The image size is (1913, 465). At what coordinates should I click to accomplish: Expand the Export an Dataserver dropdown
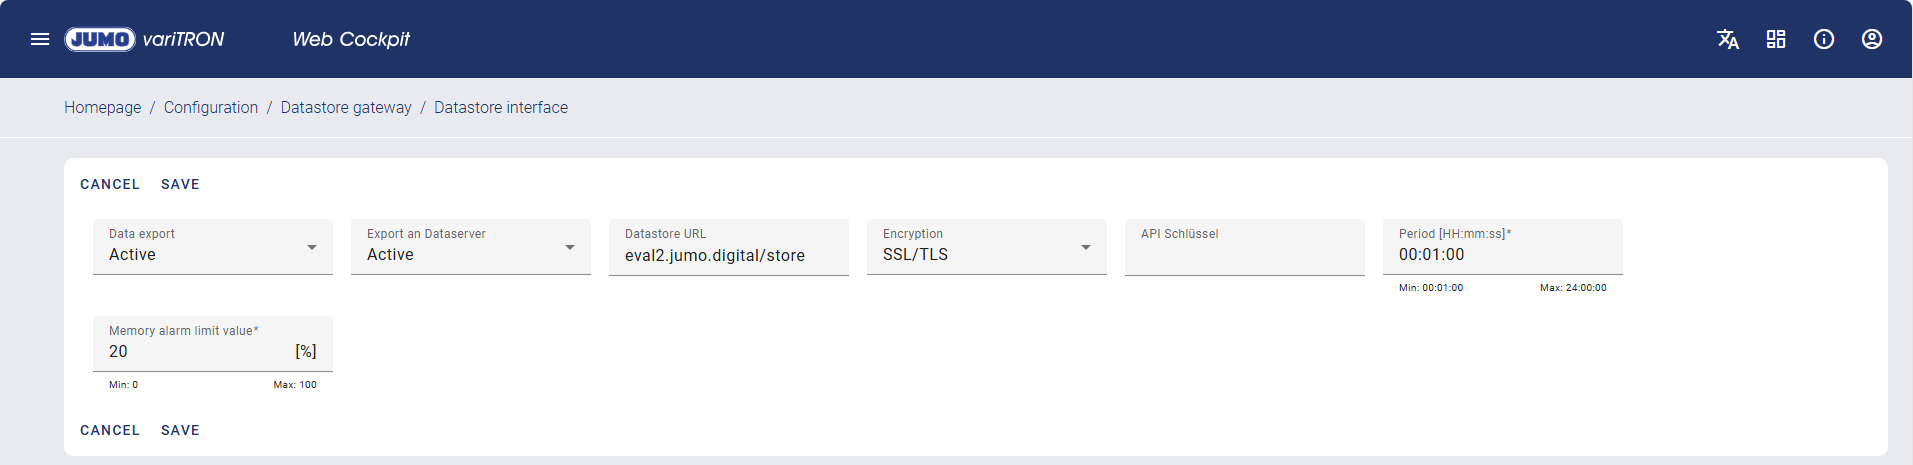click(470, 247)
